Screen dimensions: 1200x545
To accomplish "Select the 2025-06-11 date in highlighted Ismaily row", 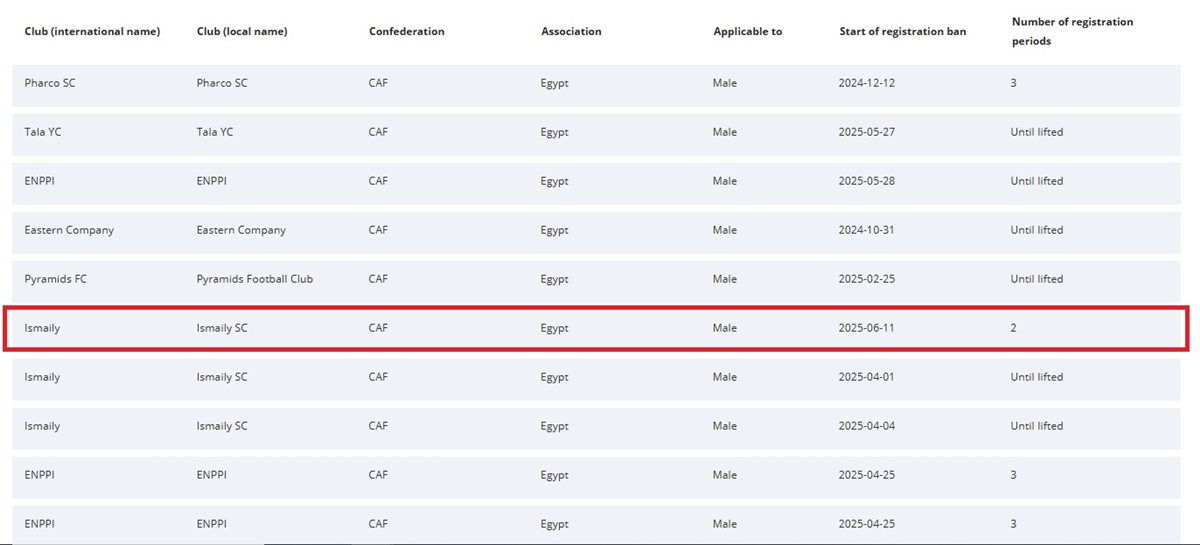I will pyautogui.click(x=866, y=328).
